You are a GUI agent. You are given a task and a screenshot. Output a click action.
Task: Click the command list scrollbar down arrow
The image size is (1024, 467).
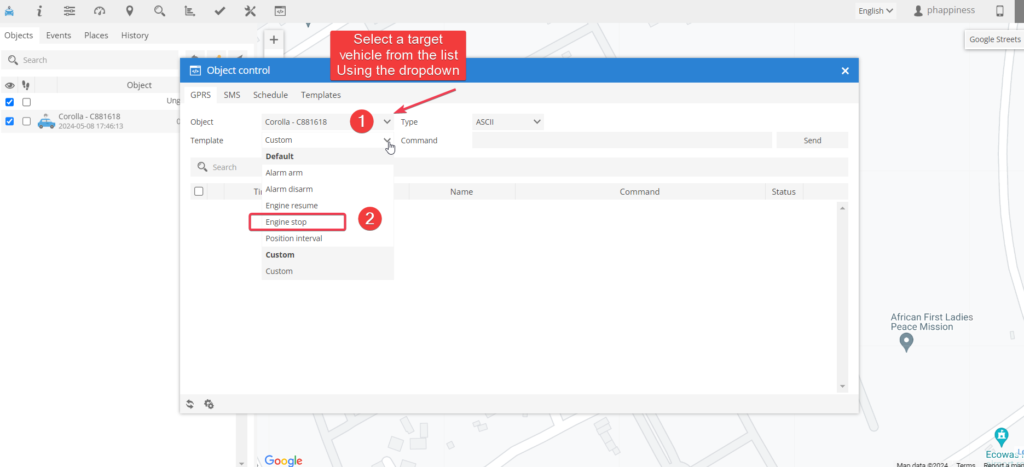[x=842, y=385]
